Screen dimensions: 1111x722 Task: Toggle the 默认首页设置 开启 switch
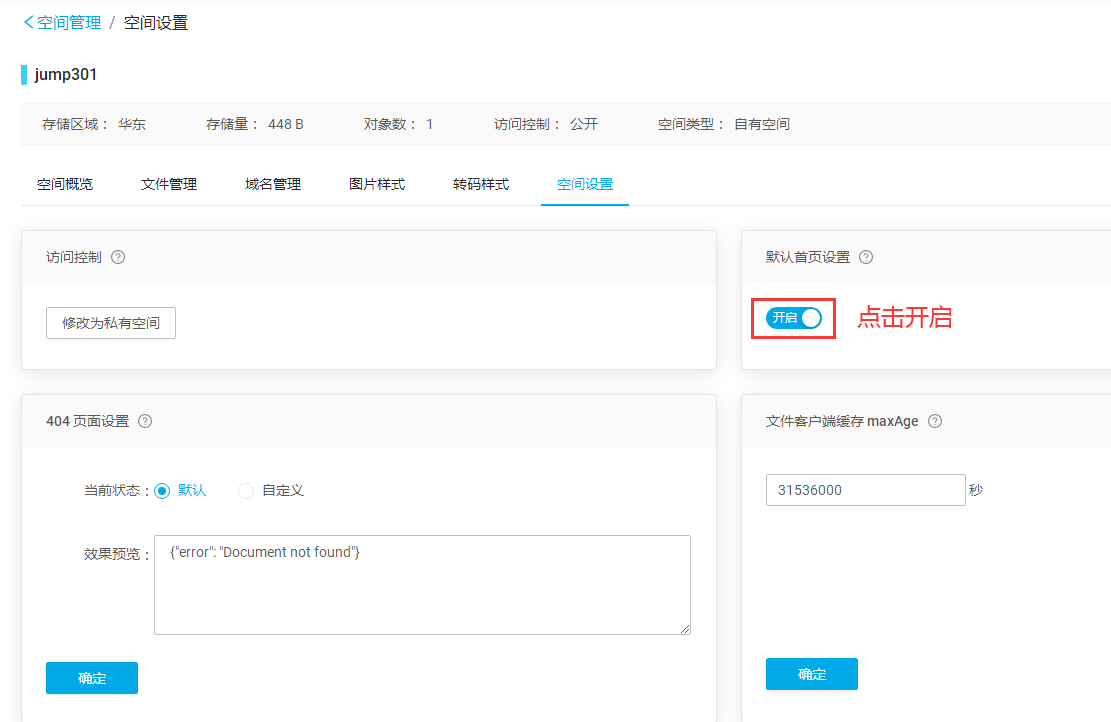tap(794, 318)
